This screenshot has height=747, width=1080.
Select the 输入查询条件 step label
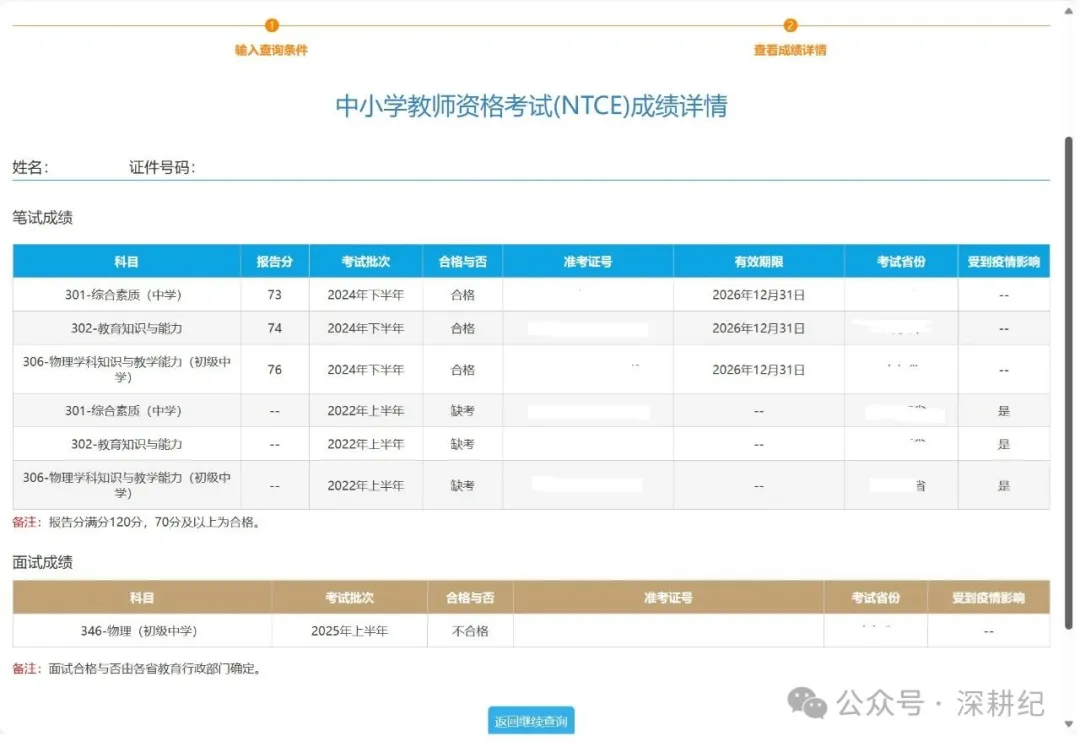point(271,50)
